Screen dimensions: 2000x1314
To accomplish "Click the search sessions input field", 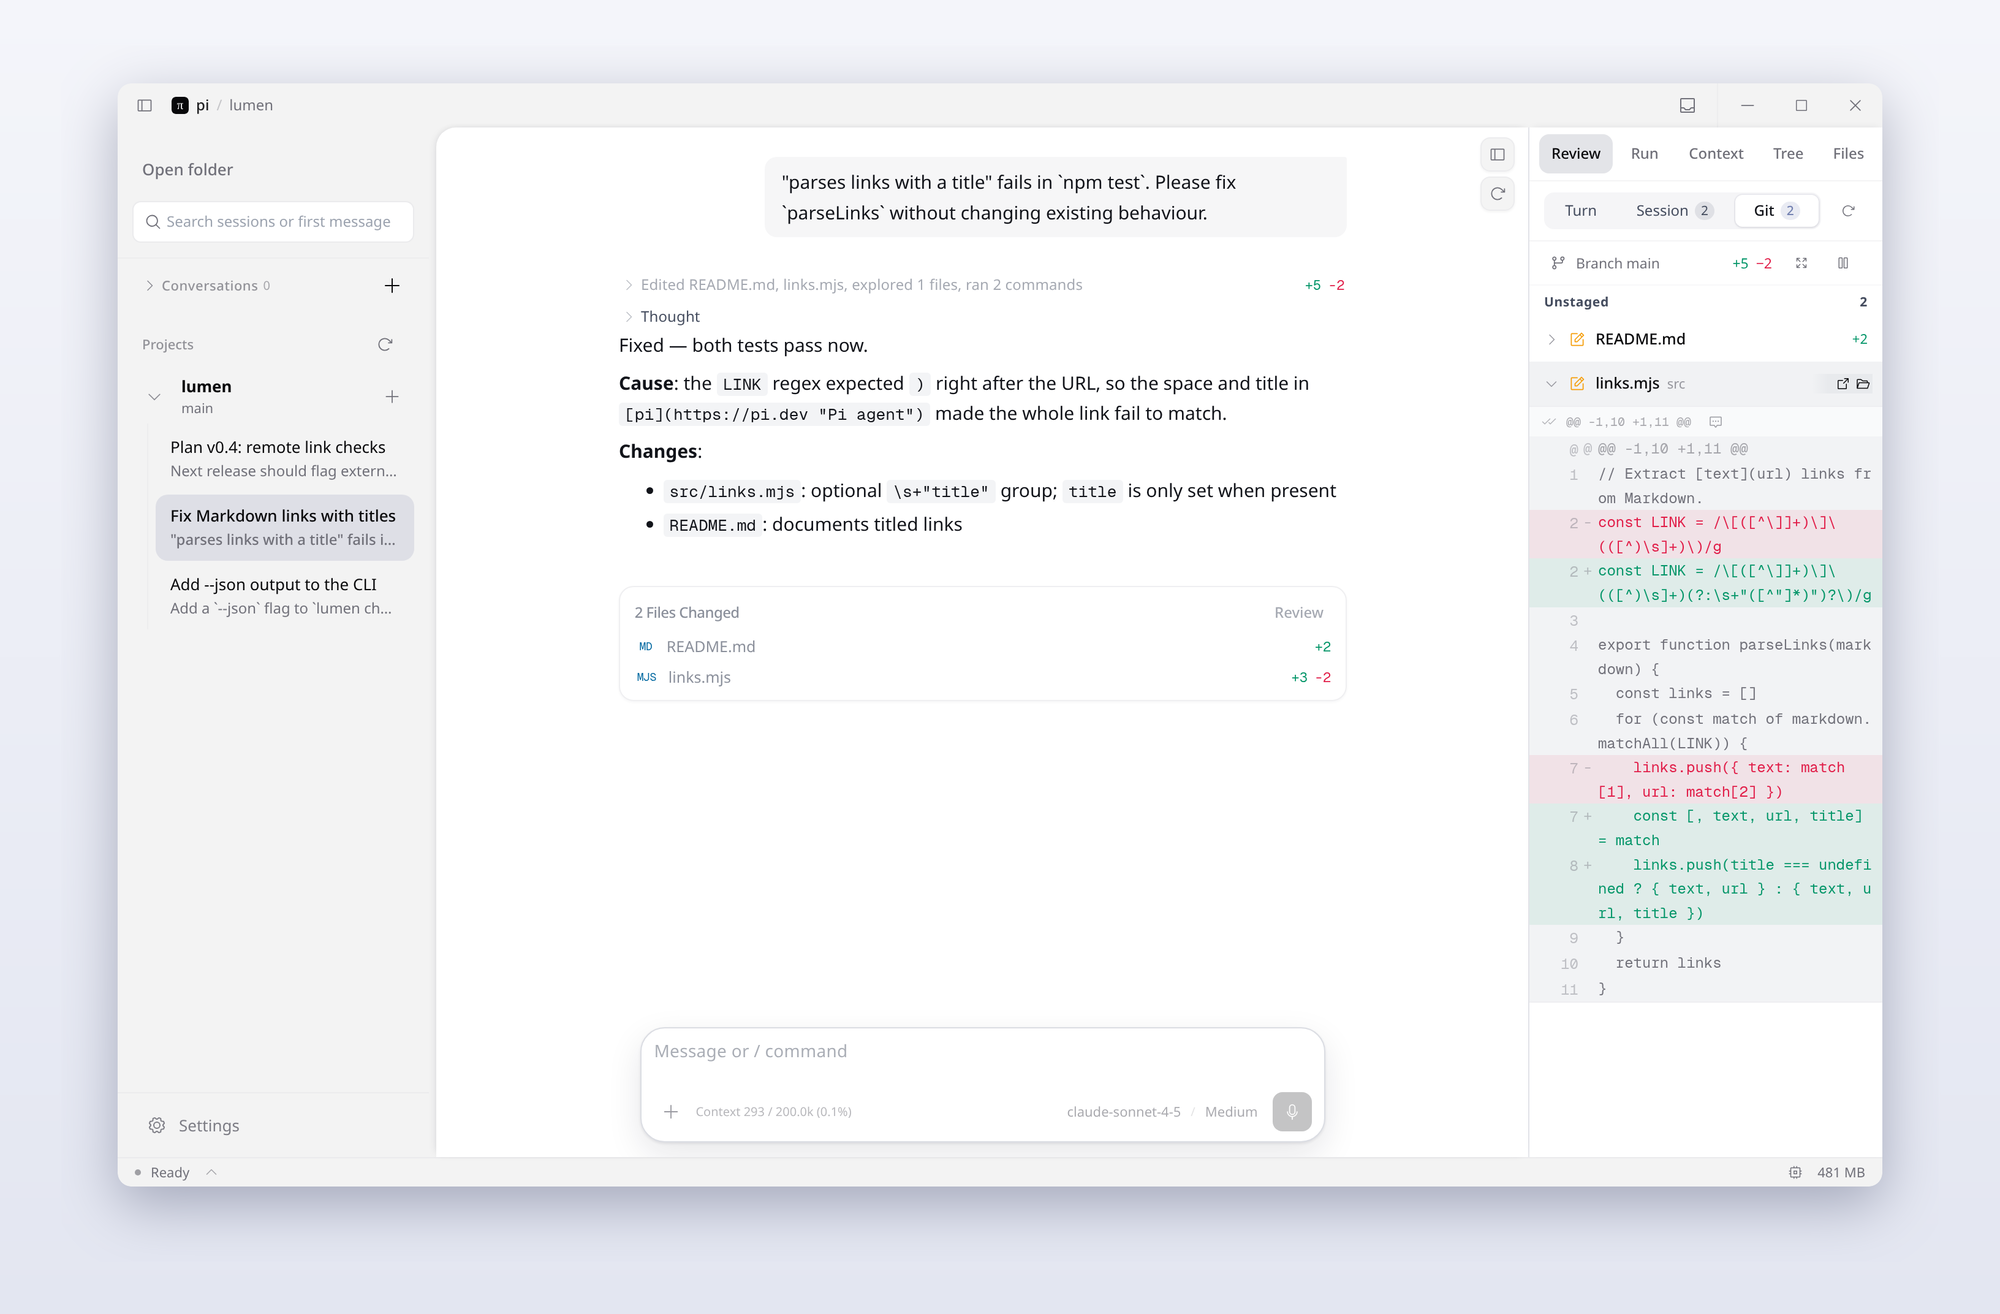I will point(273,222).
